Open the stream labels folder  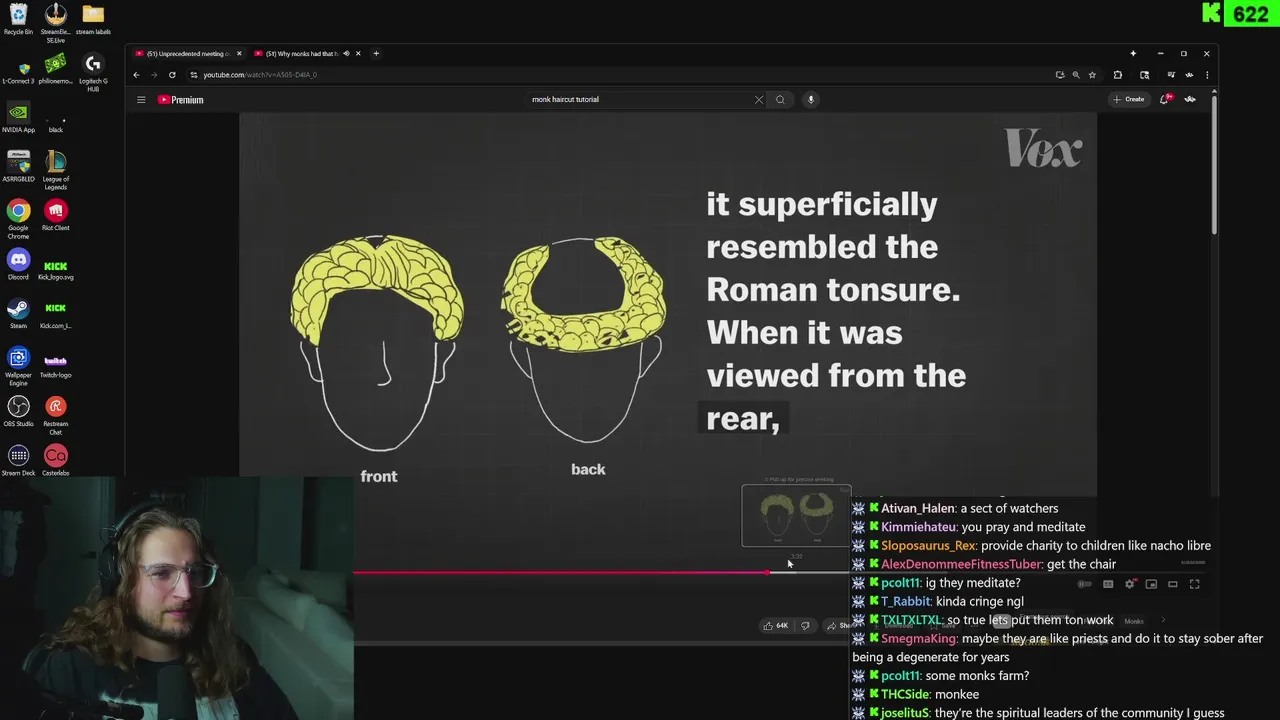pos(93,19)
